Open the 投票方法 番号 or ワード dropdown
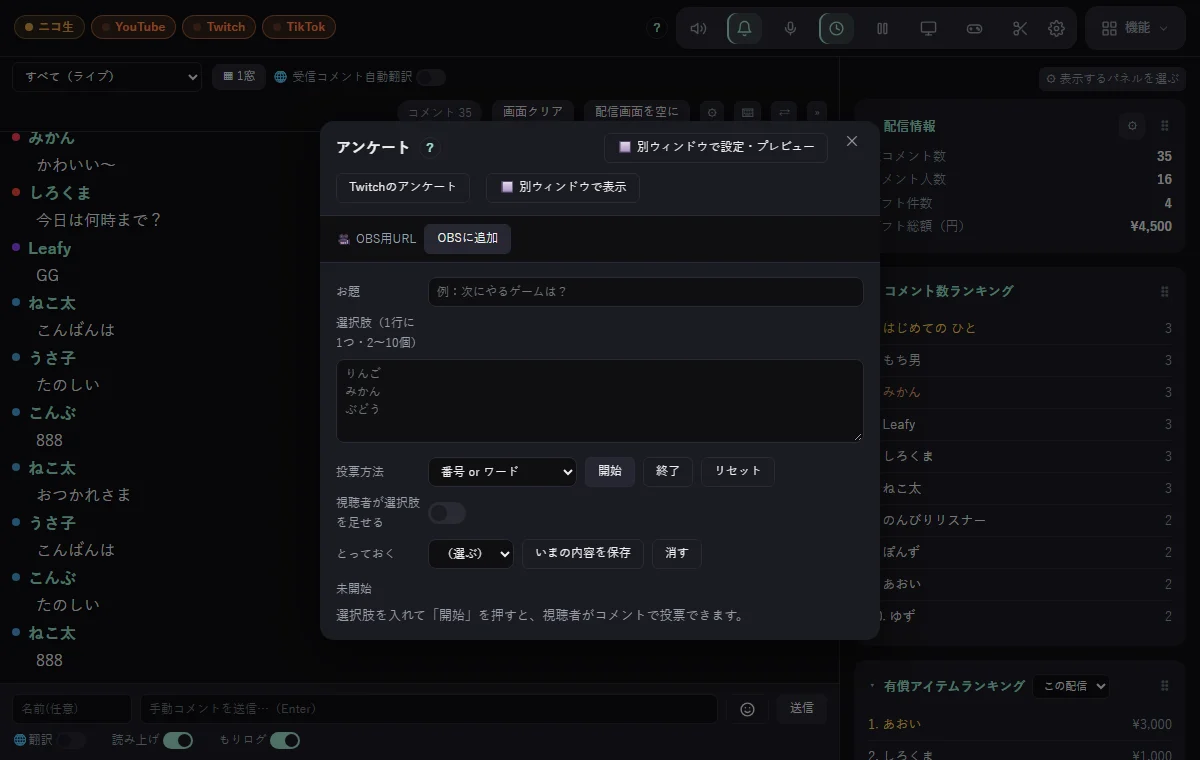 pos(502,472)
